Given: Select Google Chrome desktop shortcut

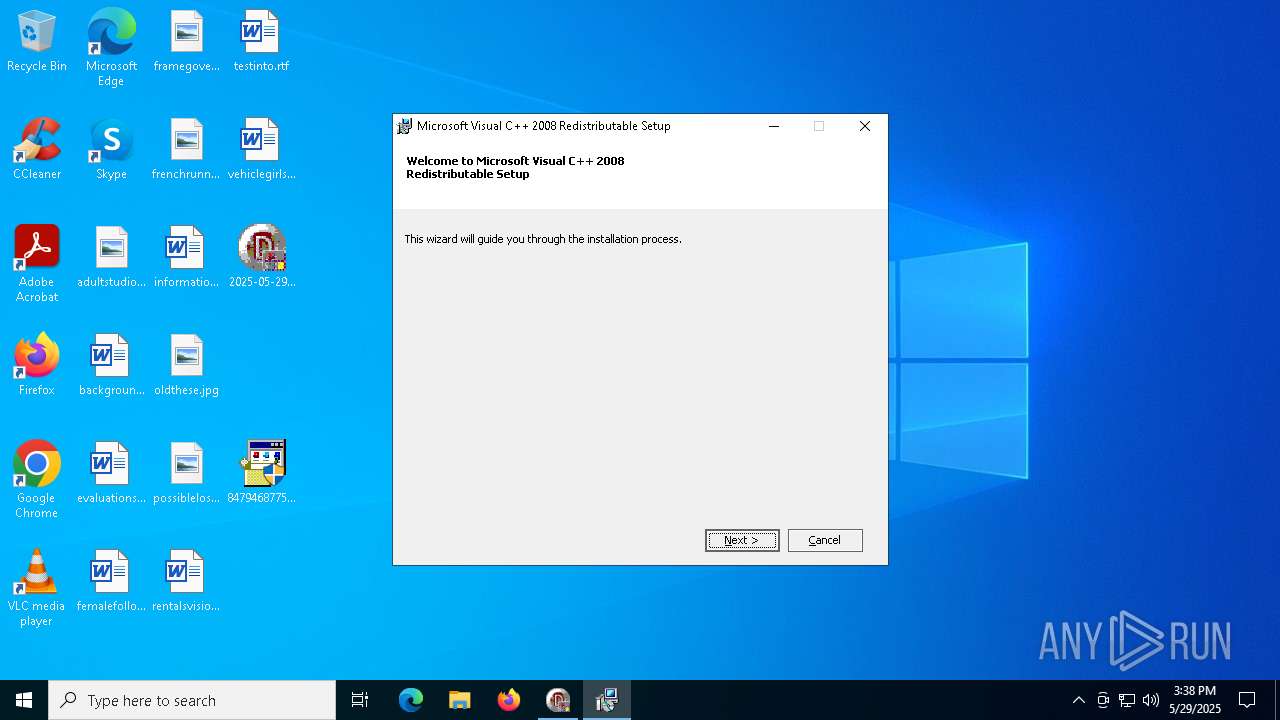Looking at the screenshot, I should point(37,480).
